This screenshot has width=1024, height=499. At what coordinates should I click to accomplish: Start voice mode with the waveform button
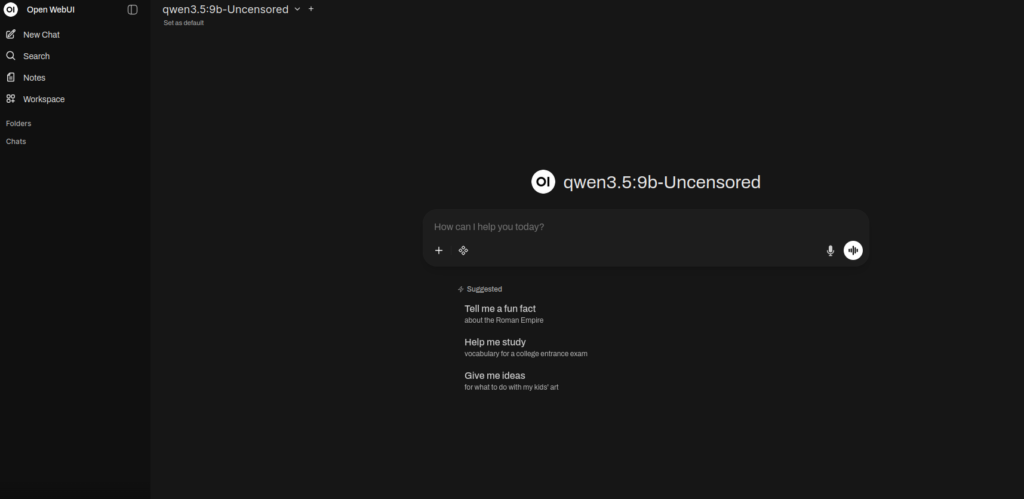click(853, 250)
